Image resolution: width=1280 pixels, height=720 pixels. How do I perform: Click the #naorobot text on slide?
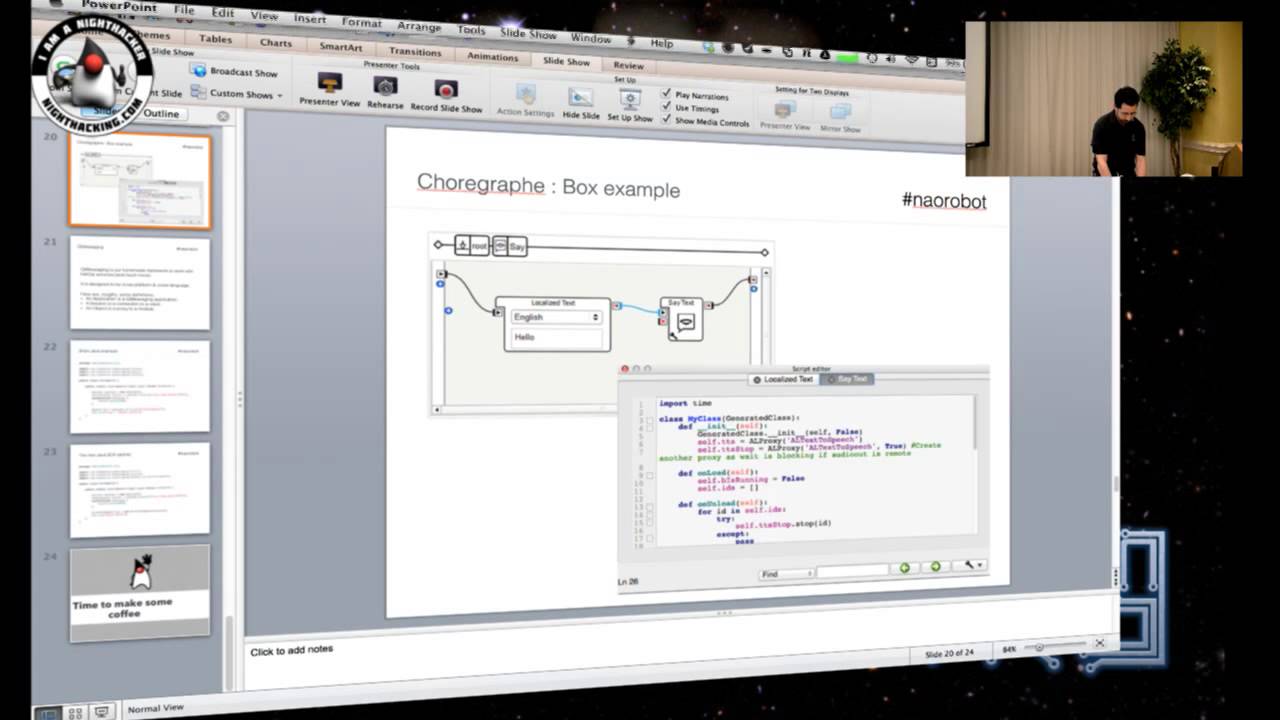944,200
